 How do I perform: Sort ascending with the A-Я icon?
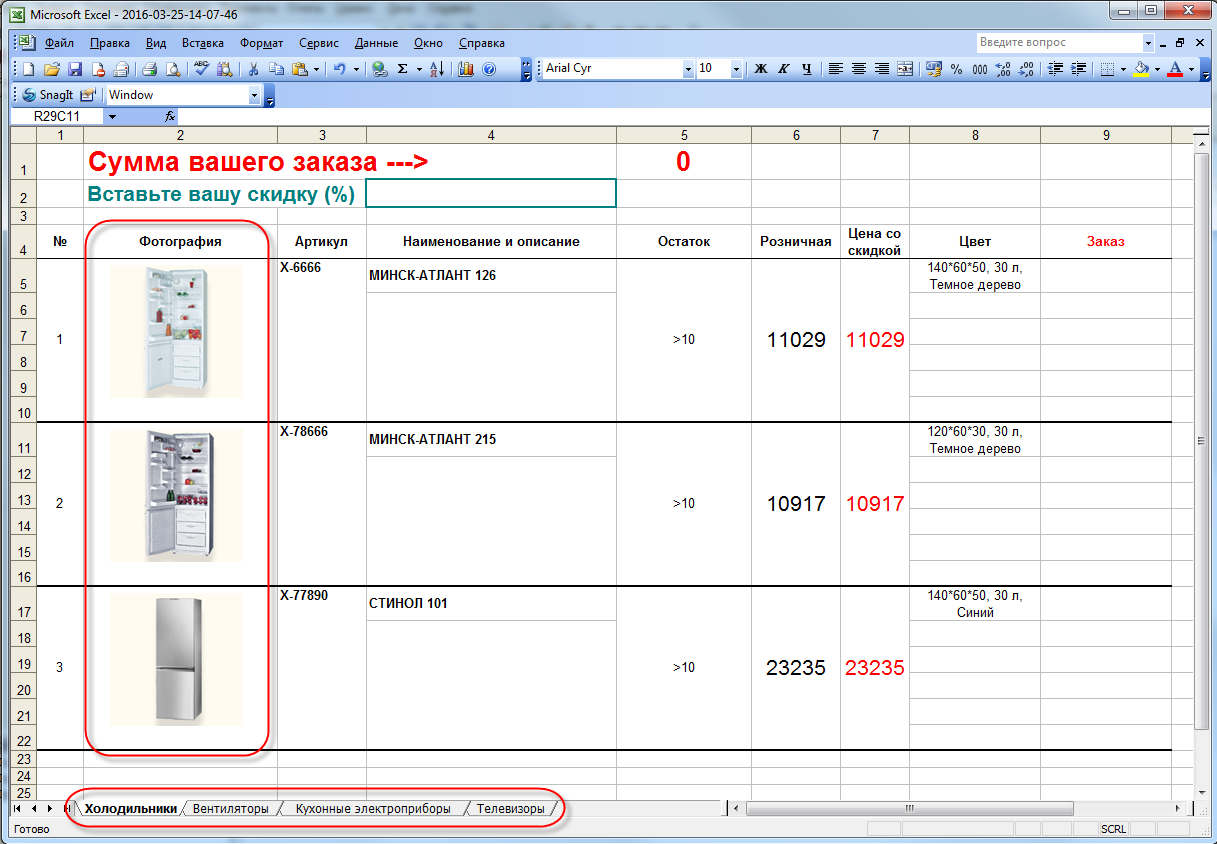click(x=437, y=69)
